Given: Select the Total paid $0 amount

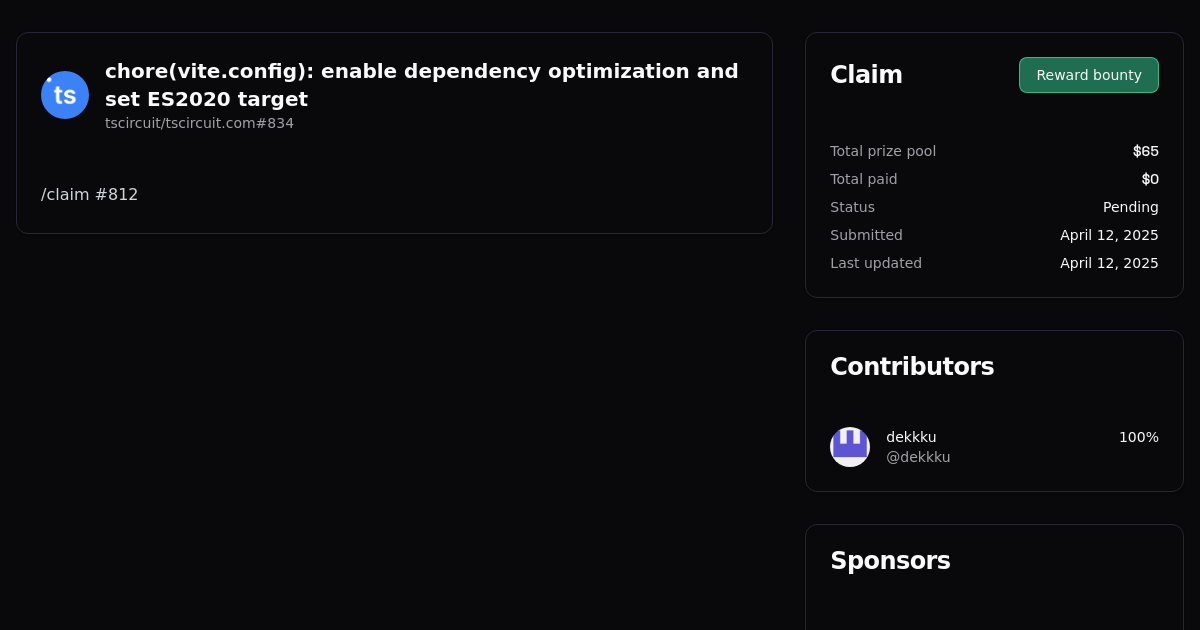Looking at the screenshot, I should click(1150, 179).
